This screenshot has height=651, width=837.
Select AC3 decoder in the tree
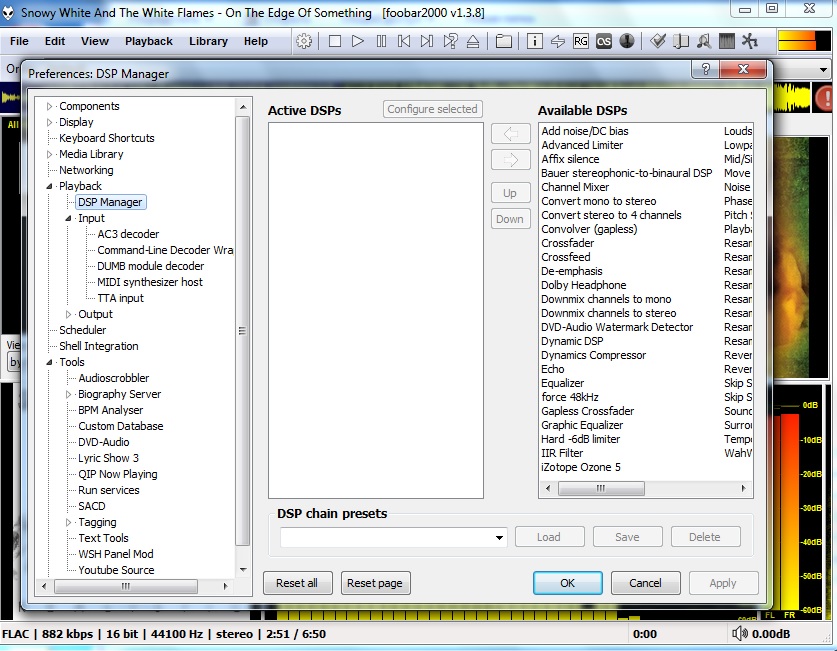tap(128, 234)
